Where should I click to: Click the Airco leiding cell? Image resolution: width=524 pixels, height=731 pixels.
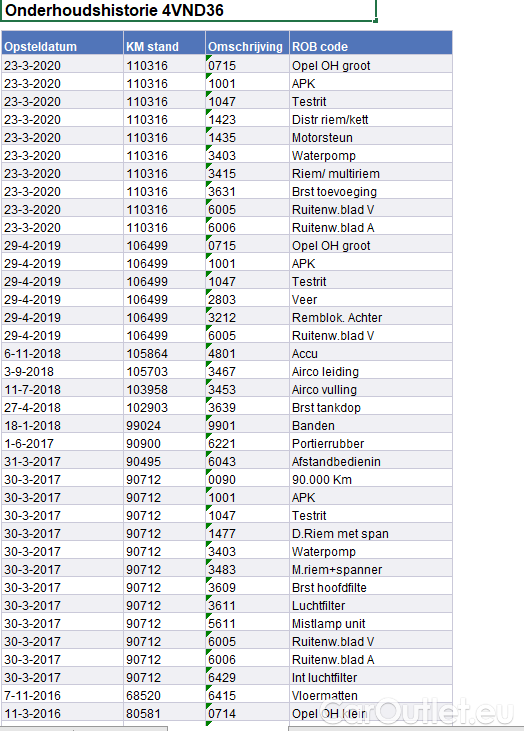point(371,372)
